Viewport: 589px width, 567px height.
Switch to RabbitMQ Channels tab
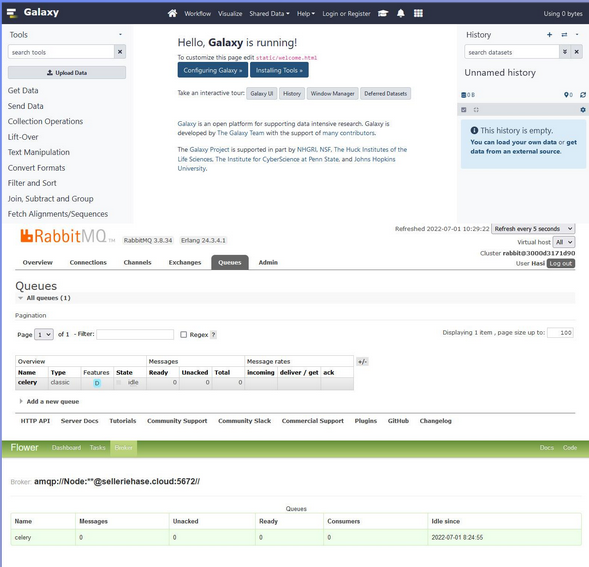(x=137, y=262)
